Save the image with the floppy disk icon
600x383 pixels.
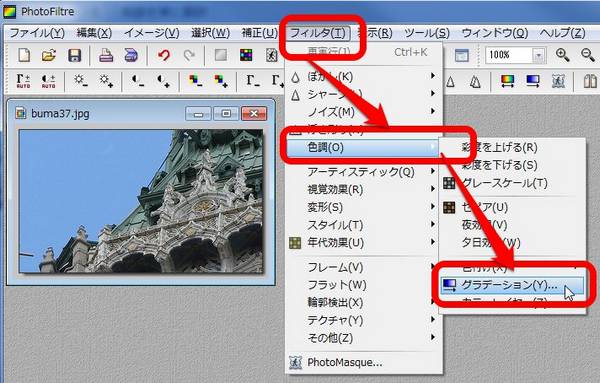point(74,55)
